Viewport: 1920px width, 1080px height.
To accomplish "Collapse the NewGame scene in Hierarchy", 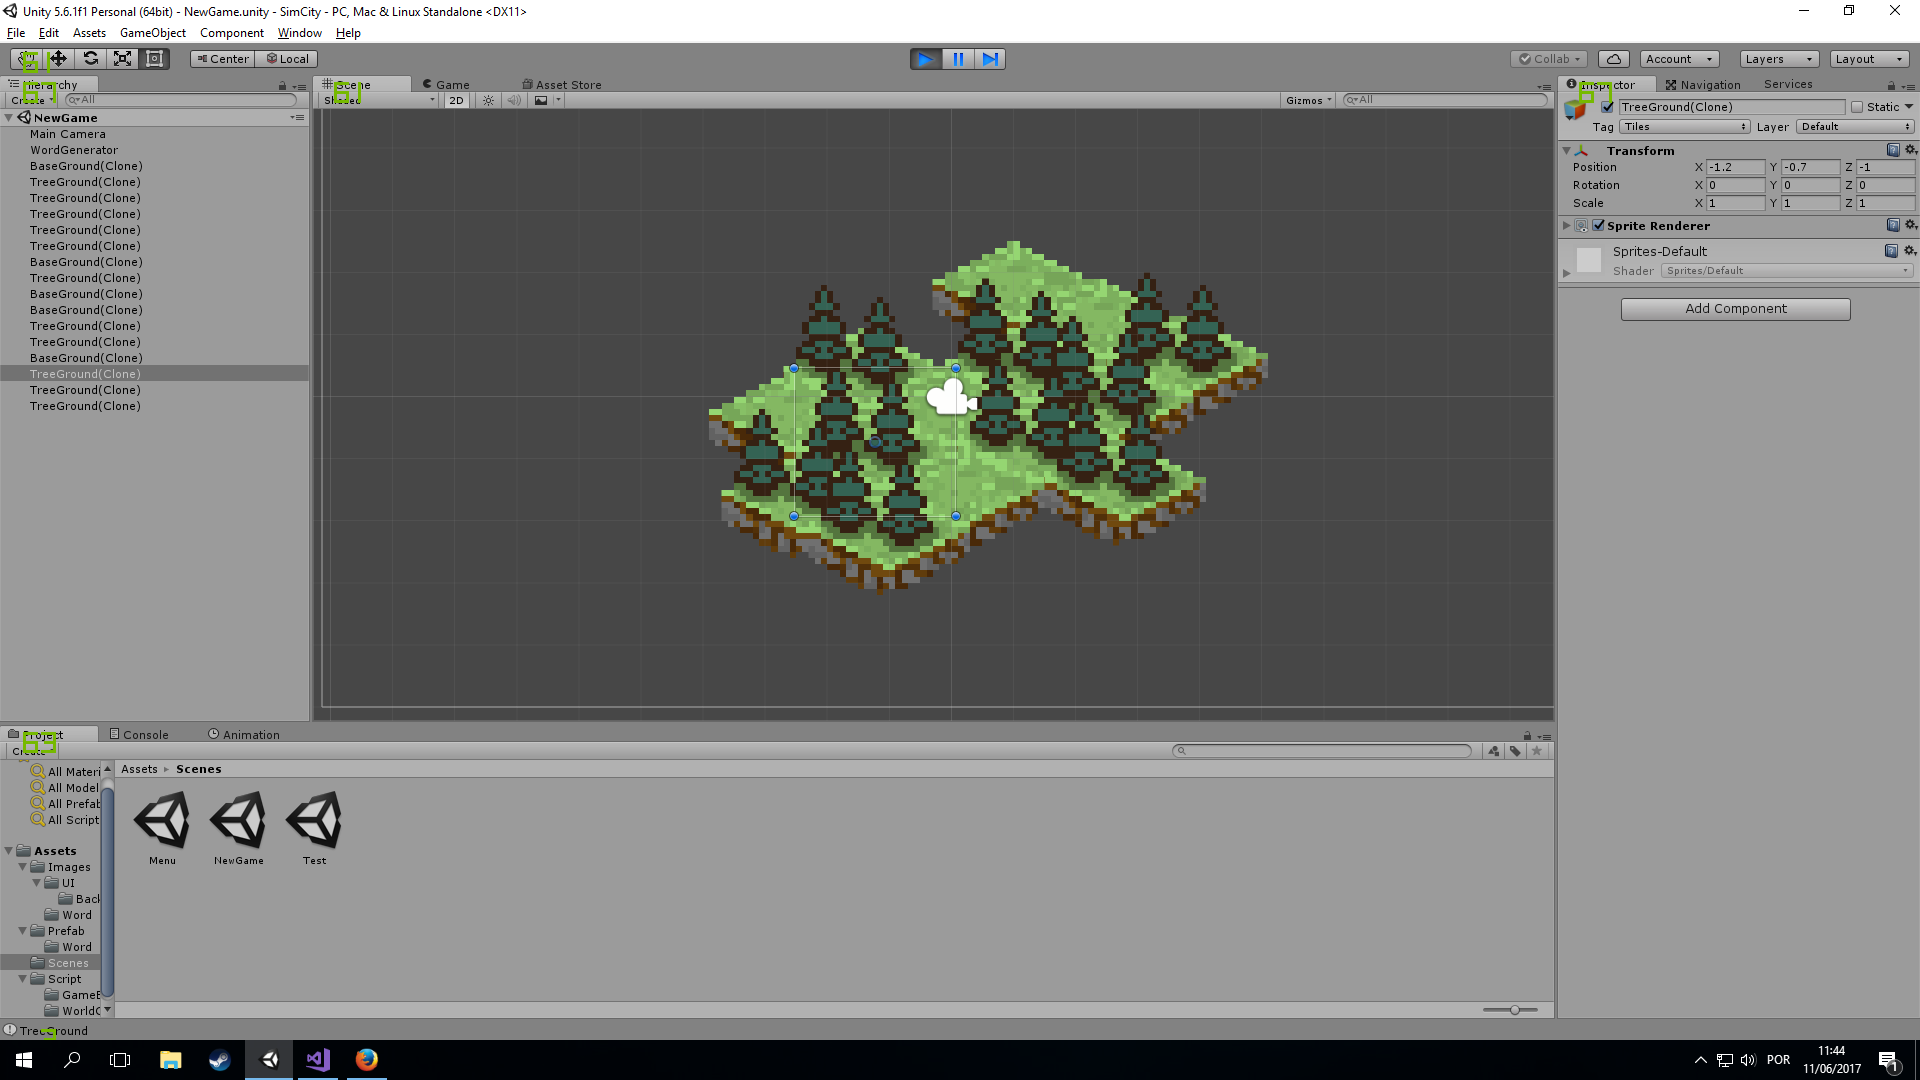I will (x=9, y=118).
